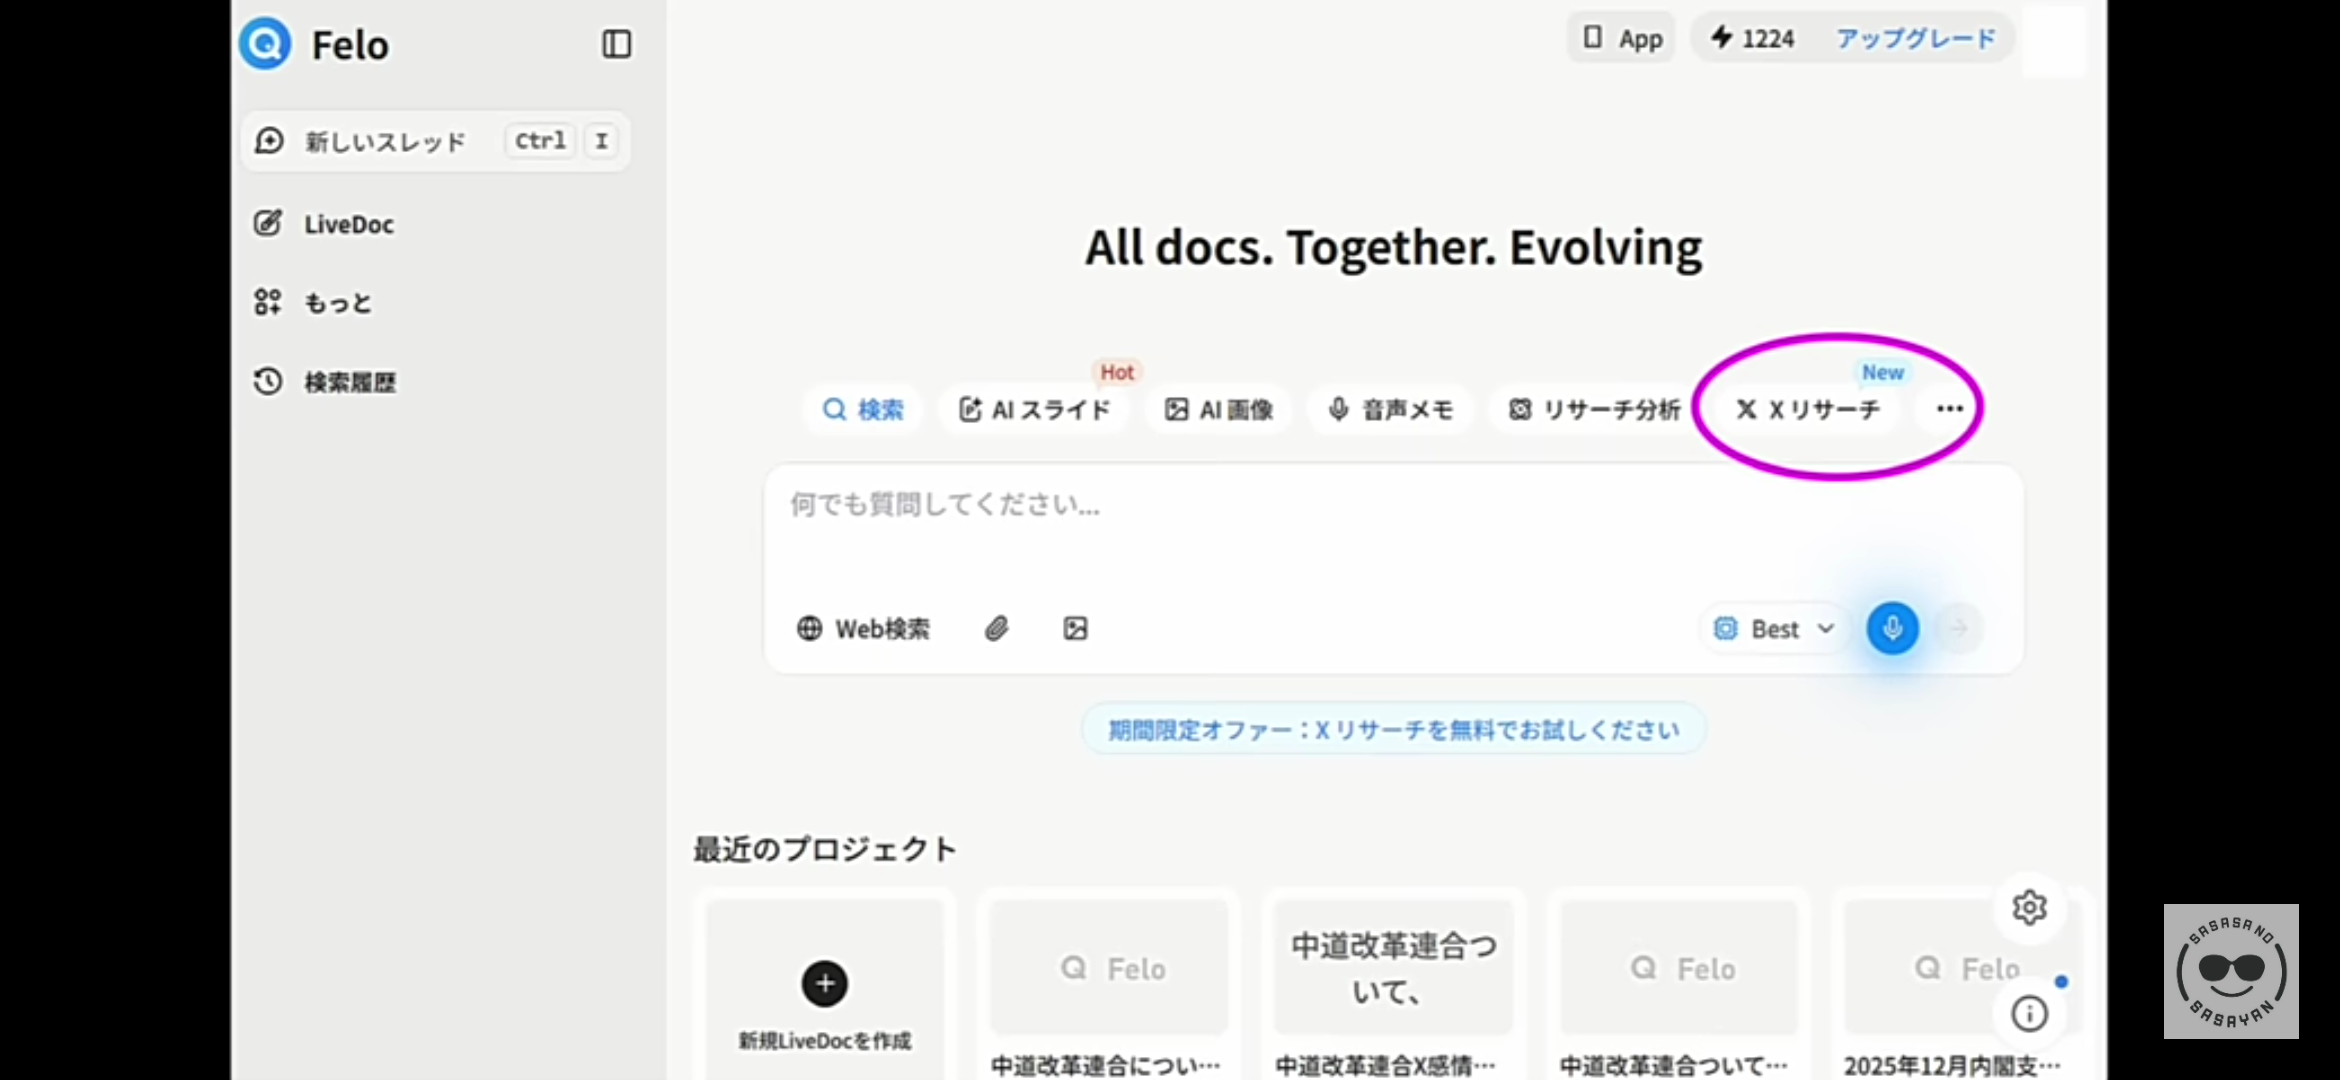Switch to 音声メモ voice memo mode
Viewport: 2340px width, 1080px height.
[1390, 410]
